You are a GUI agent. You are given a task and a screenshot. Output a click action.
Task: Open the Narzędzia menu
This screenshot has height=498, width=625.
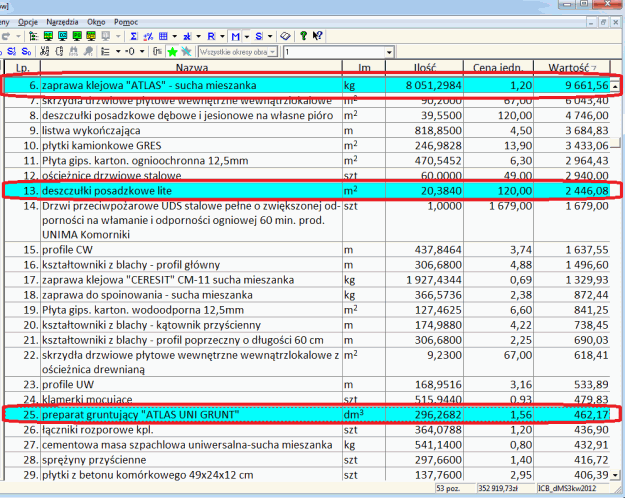(62, 21)
